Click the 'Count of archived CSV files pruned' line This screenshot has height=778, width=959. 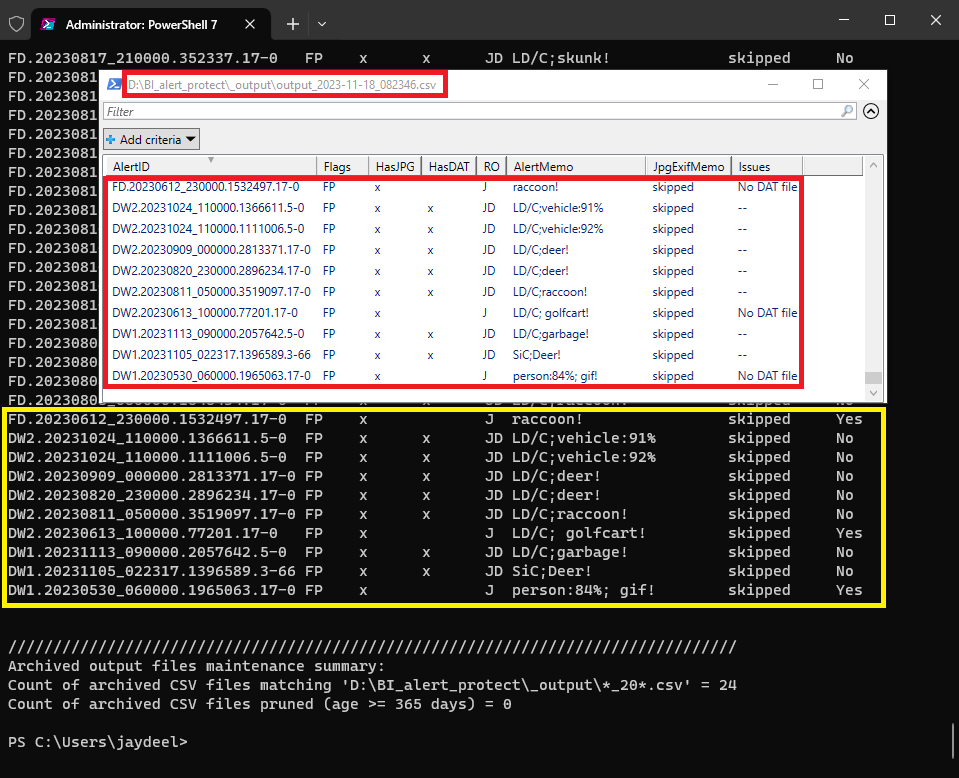click(259, 704)
